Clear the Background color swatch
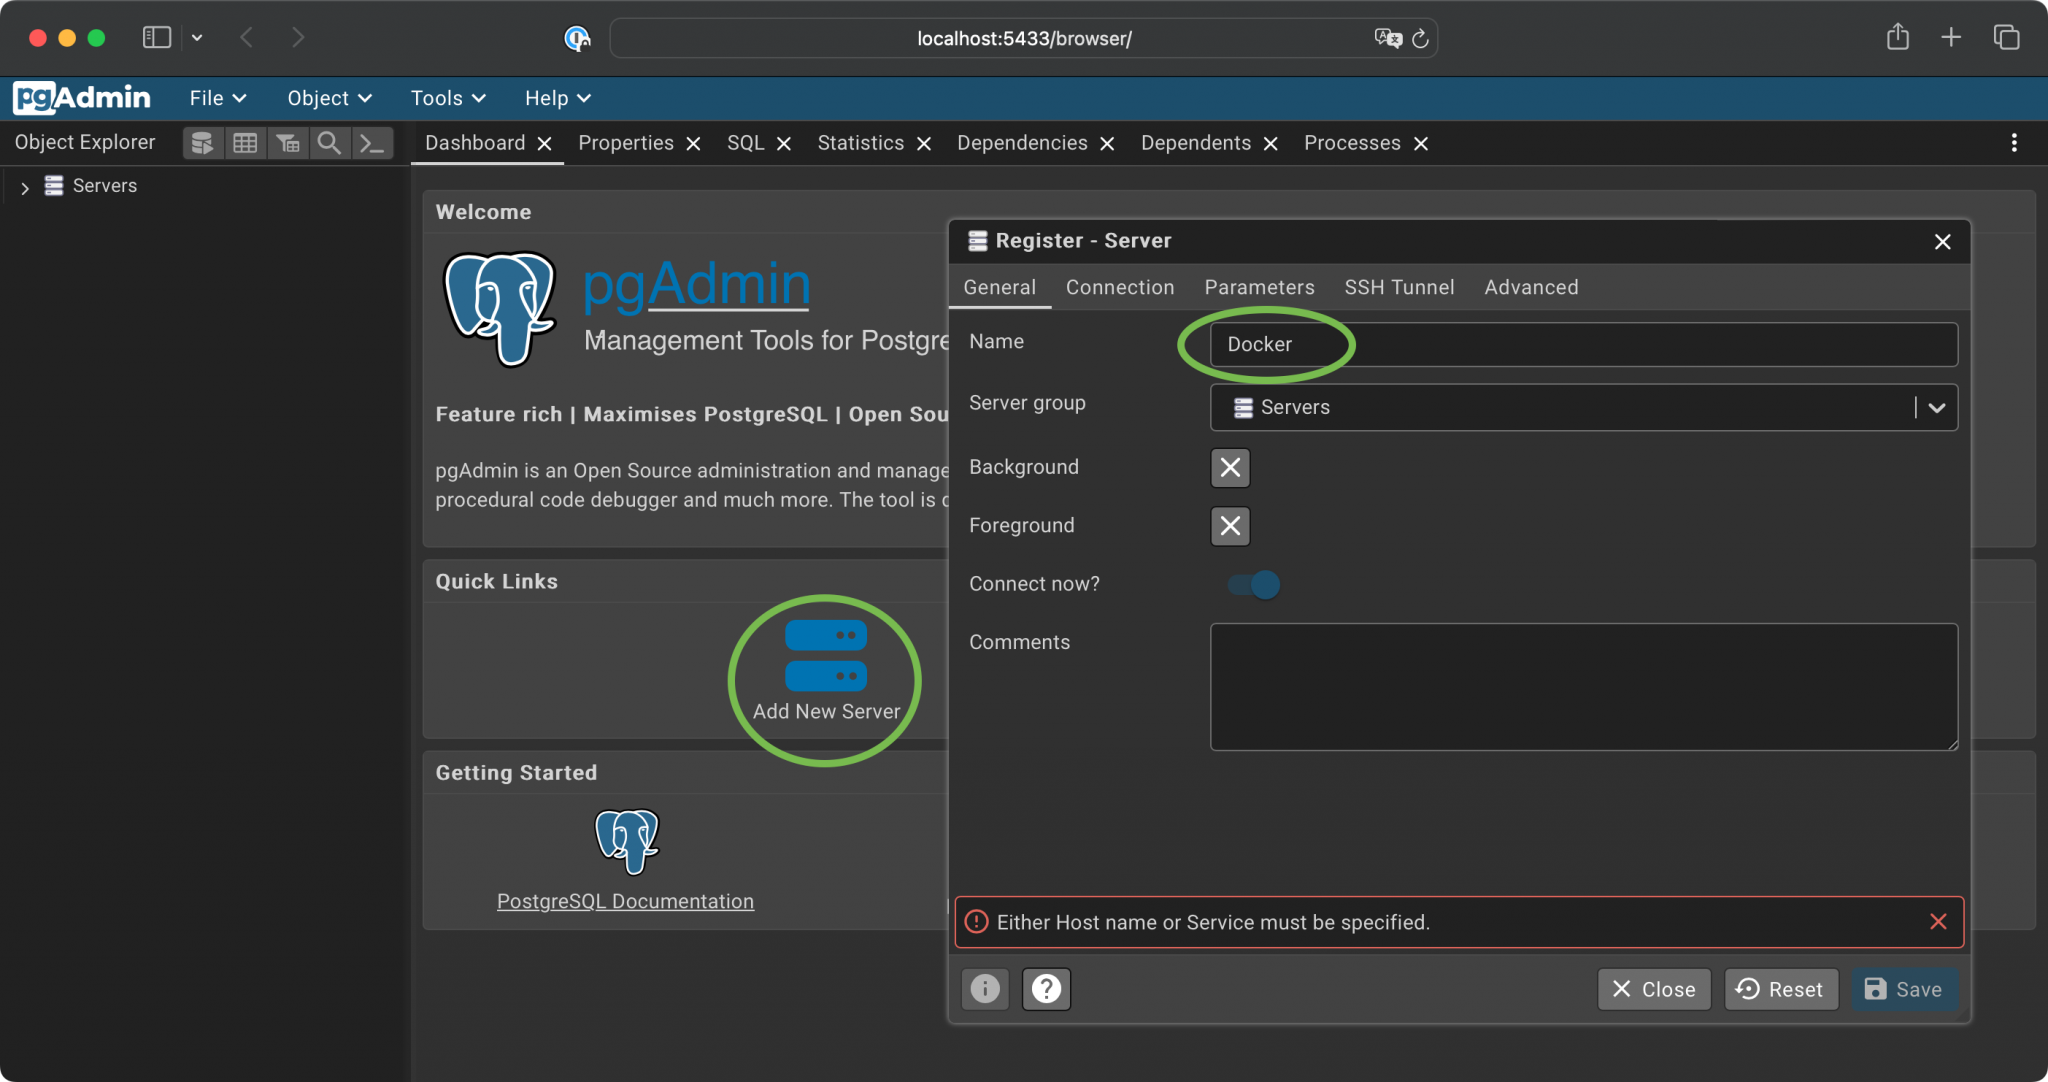The image size is (2048, 1082). point(1230,467)
